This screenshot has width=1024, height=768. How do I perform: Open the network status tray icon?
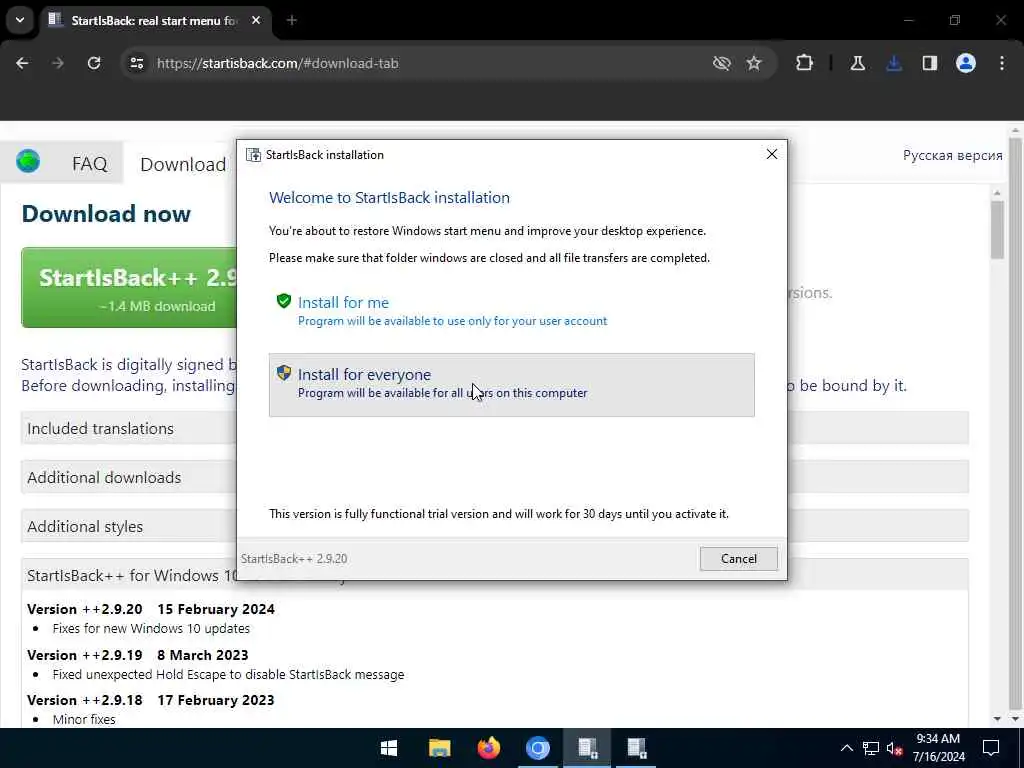tap(871, 748)
